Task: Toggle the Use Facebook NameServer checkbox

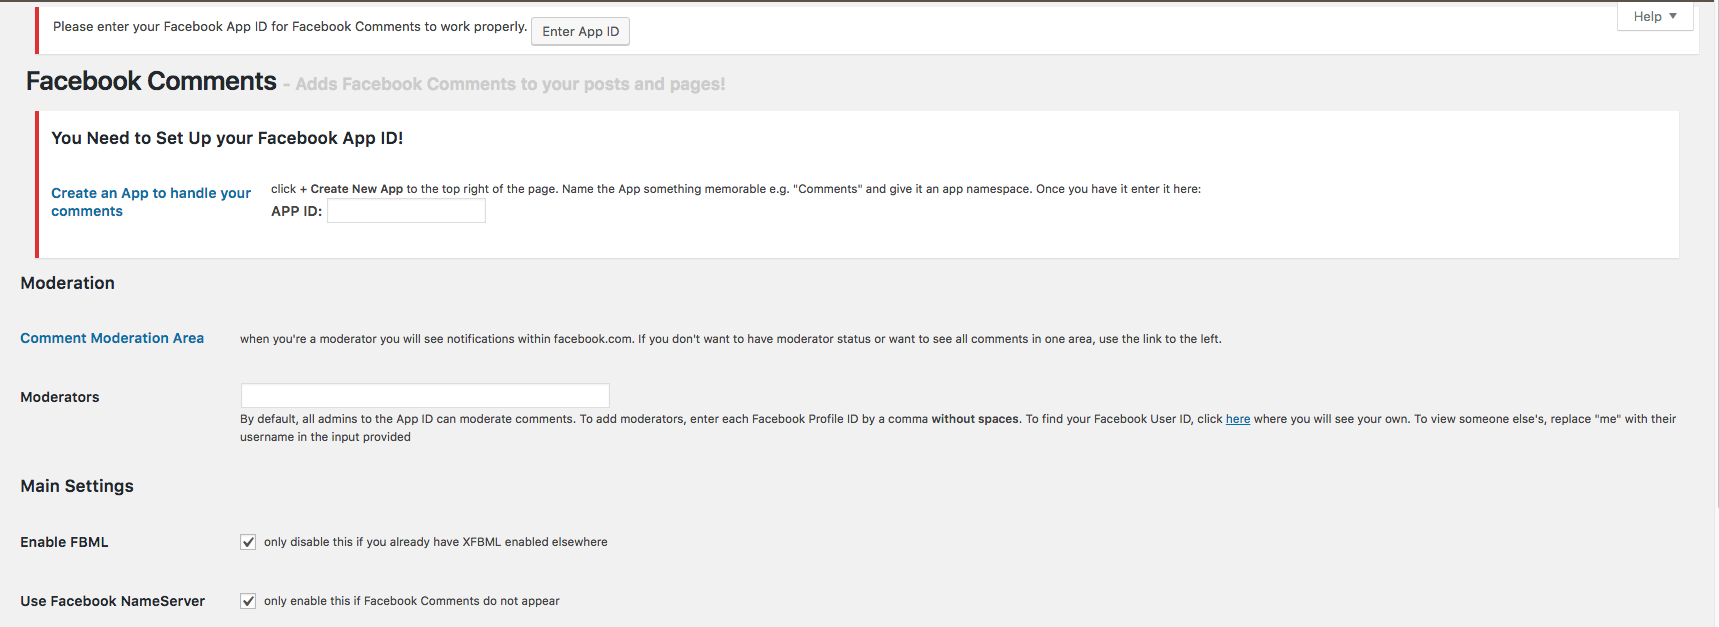Action: point(248,601)
